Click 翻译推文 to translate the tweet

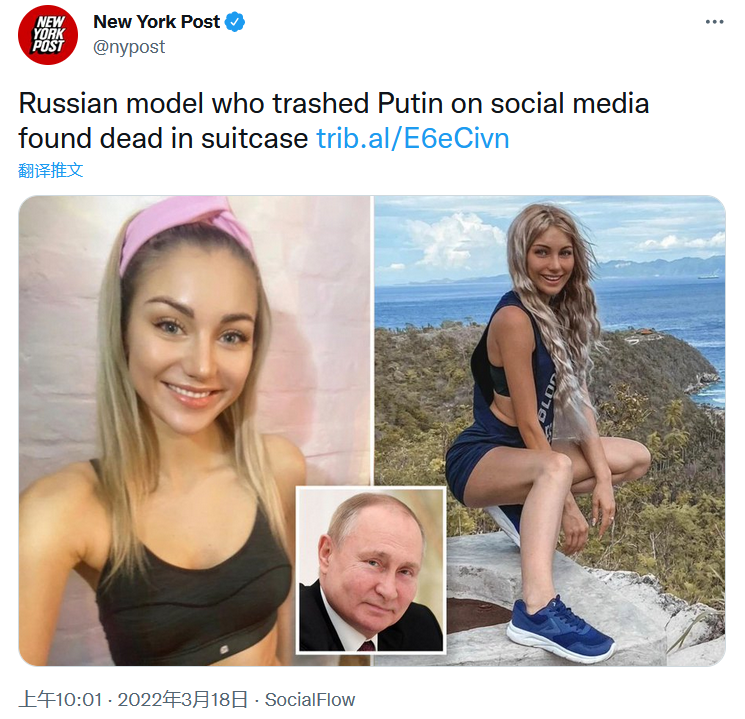click(51, 170)
